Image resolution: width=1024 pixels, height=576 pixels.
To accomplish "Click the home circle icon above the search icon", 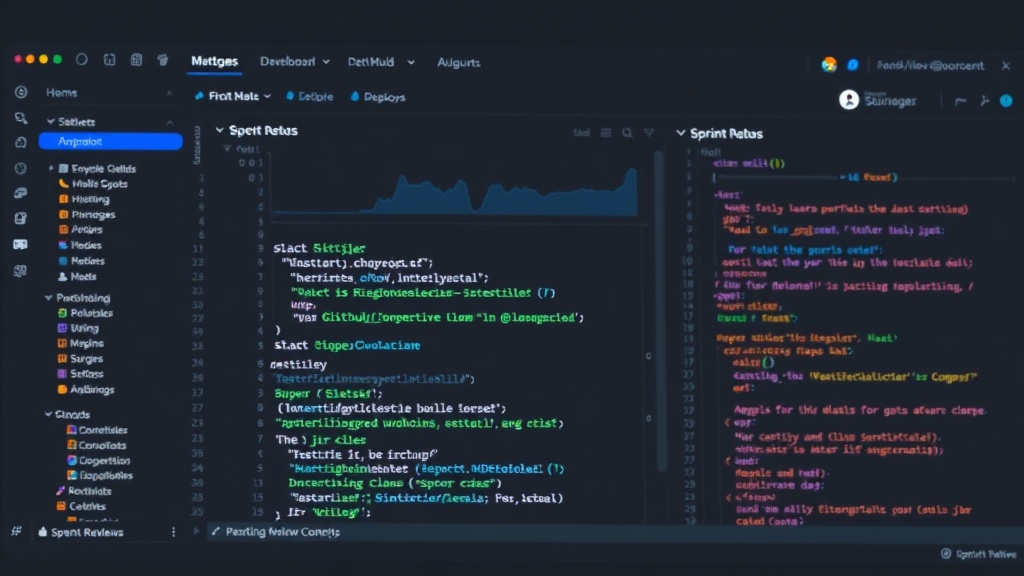I will click(x=21, y=92).
